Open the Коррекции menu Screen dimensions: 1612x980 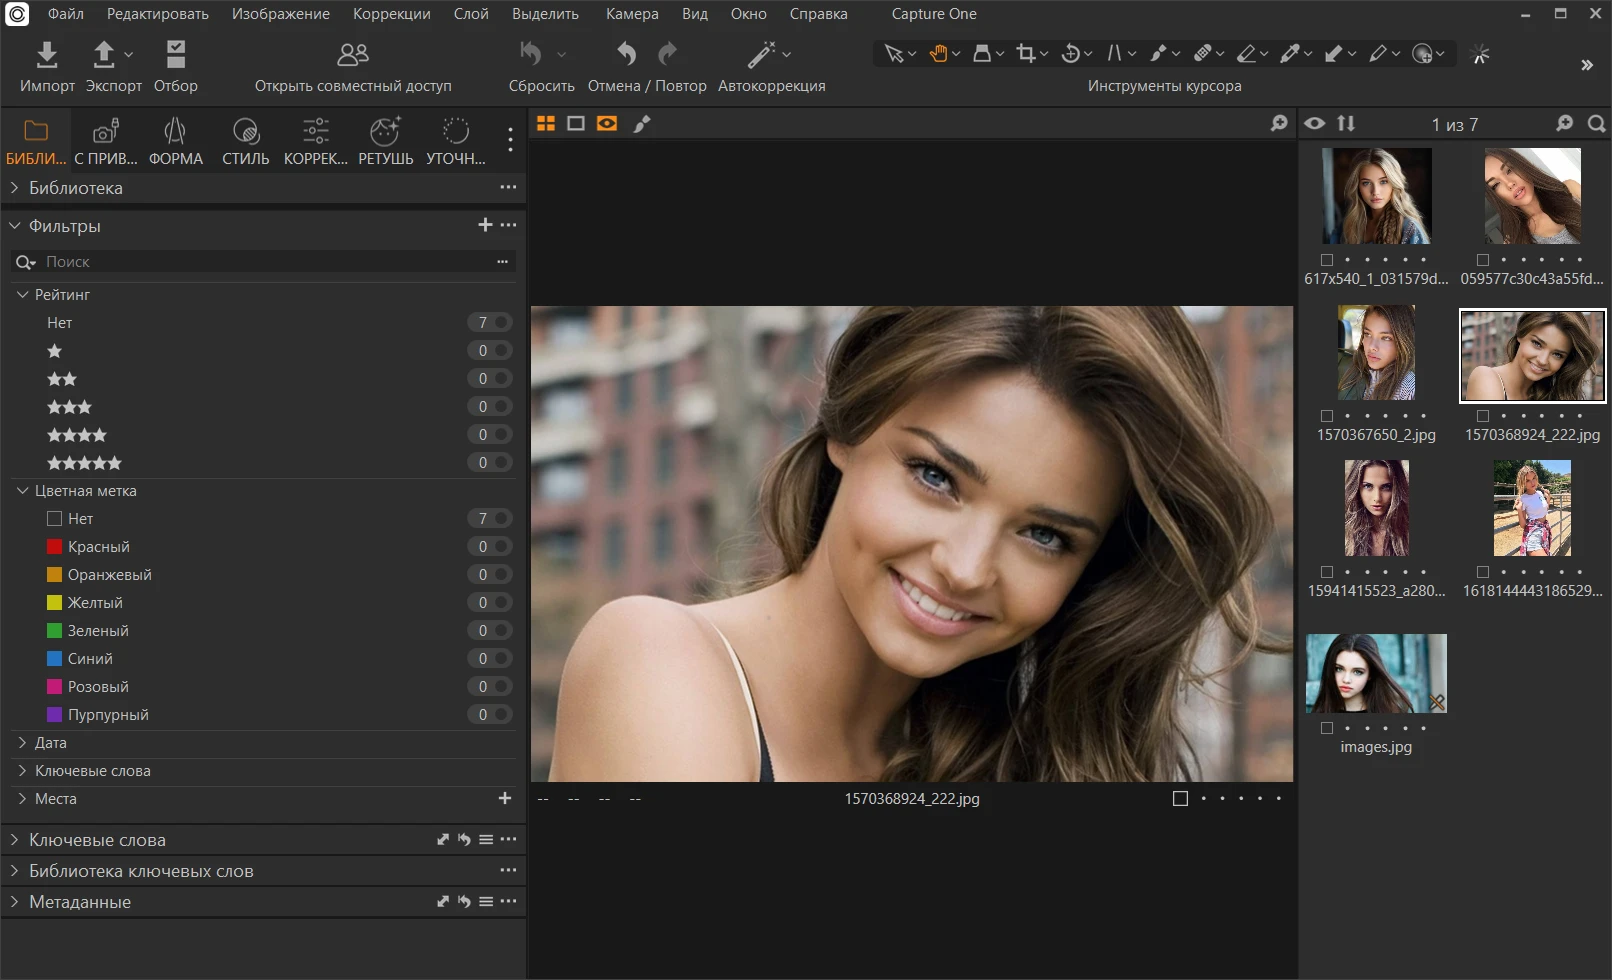coord(391,14)
